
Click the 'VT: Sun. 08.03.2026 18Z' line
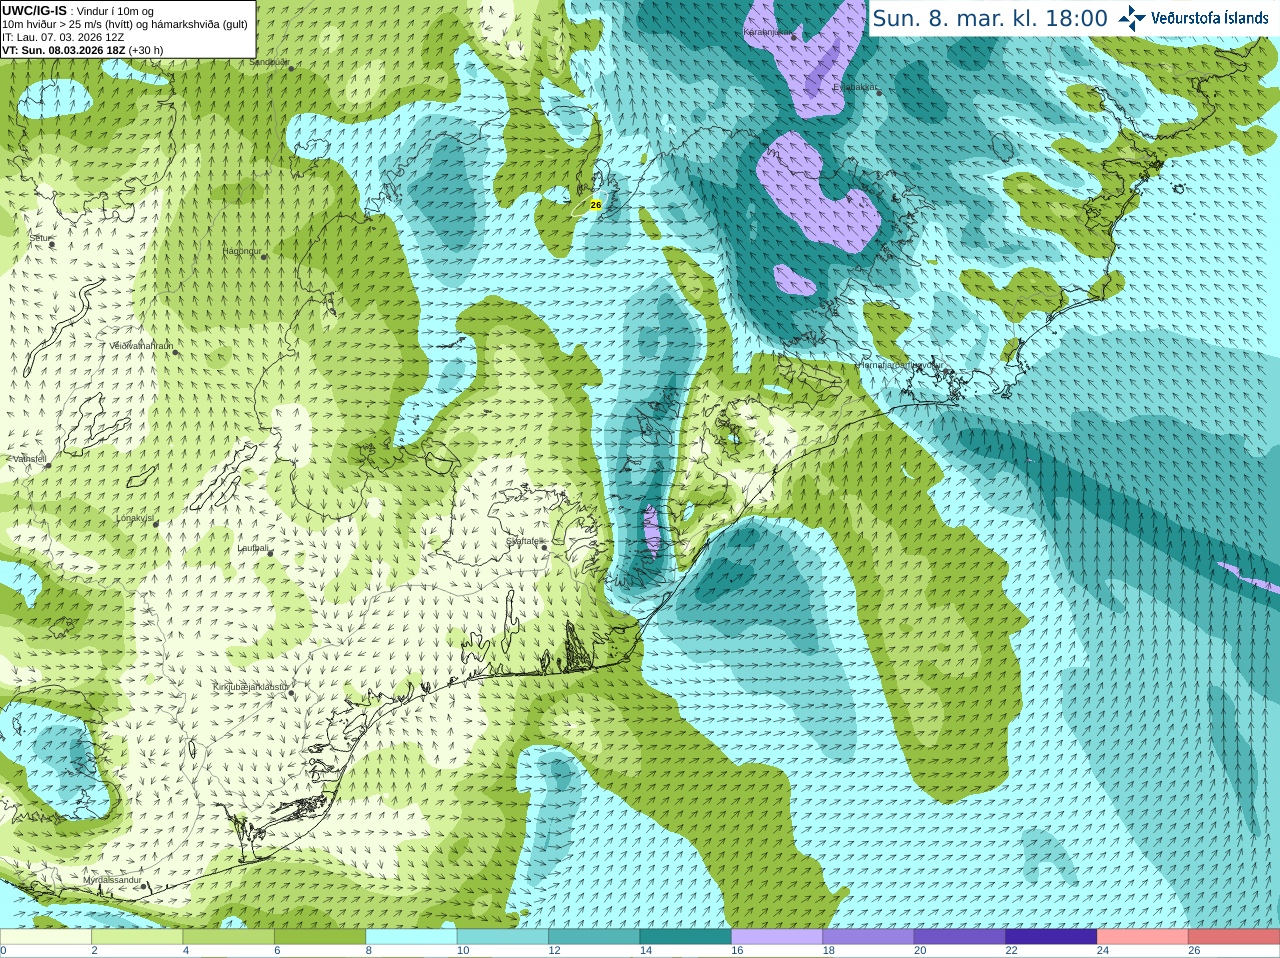pyautogui.click(x=64, y=50)
